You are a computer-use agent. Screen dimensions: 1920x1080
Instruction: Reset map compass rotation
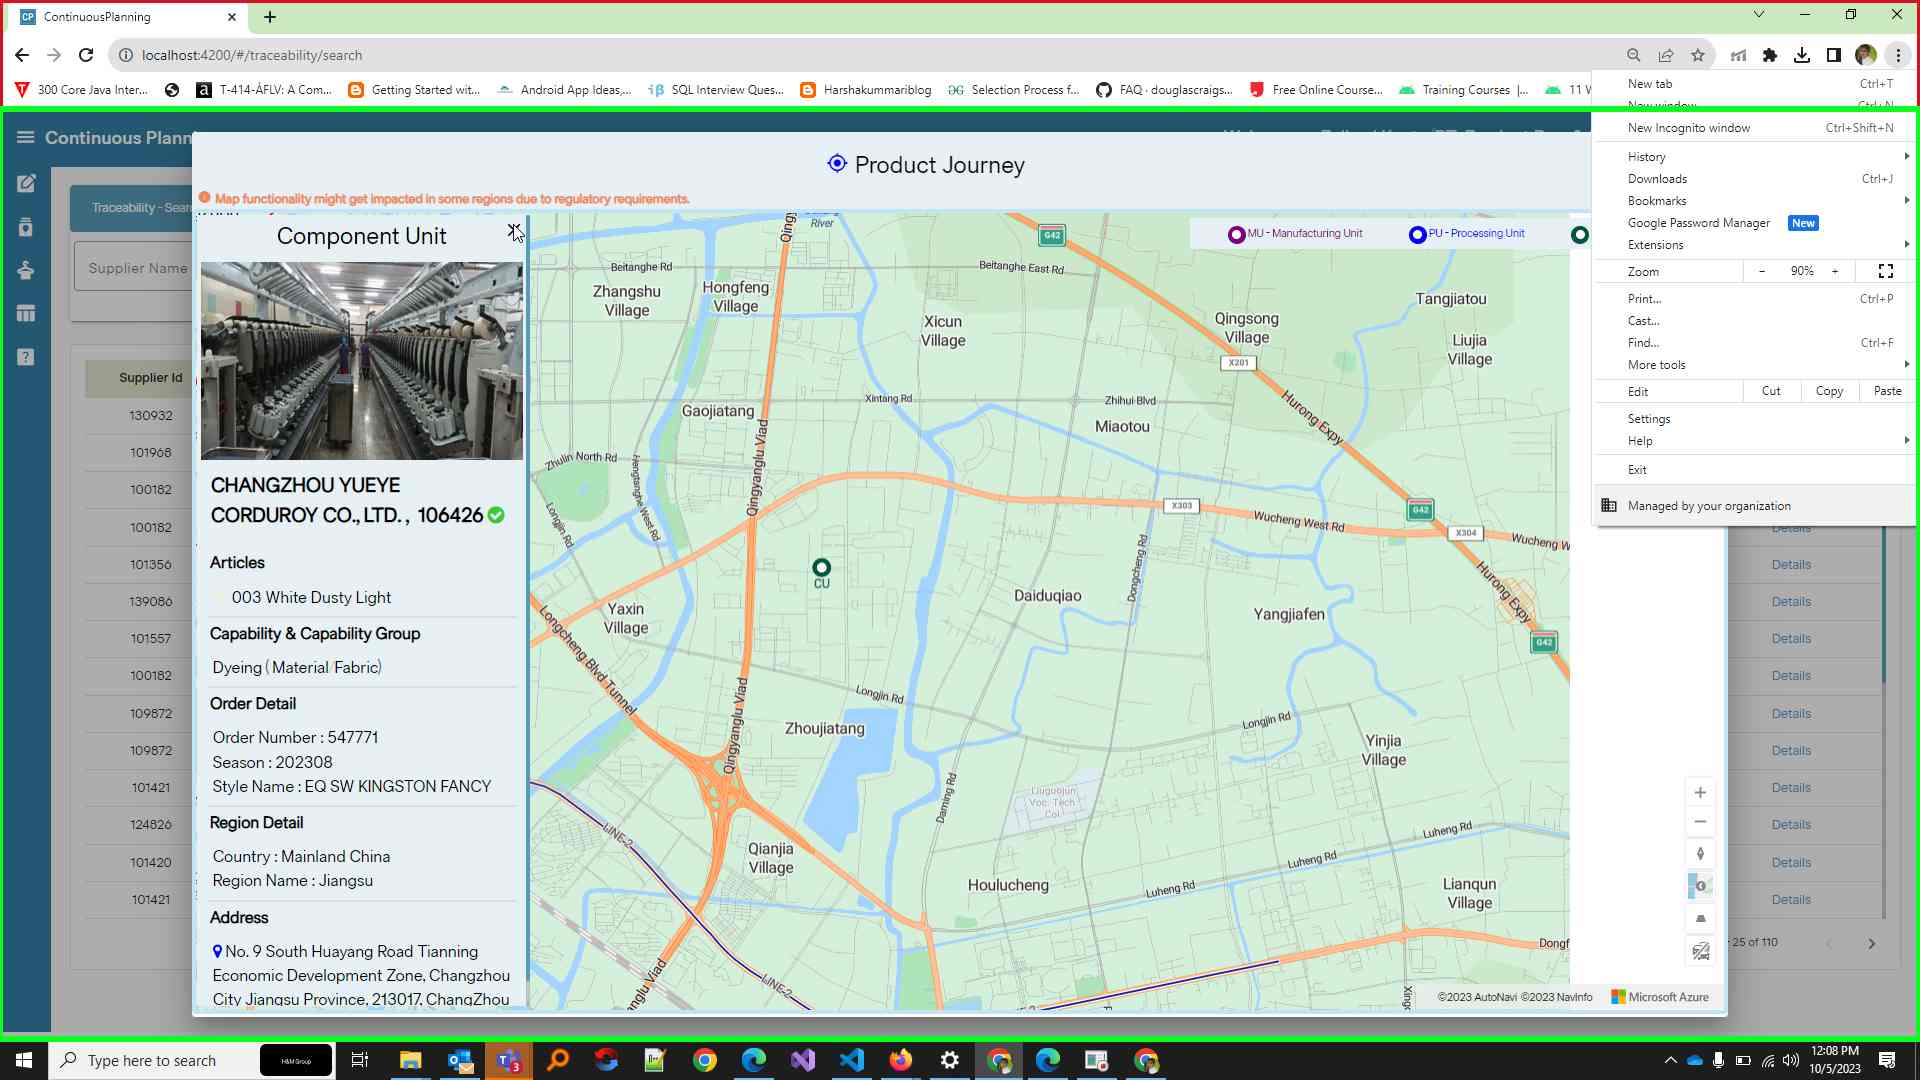coord(1700,854)
